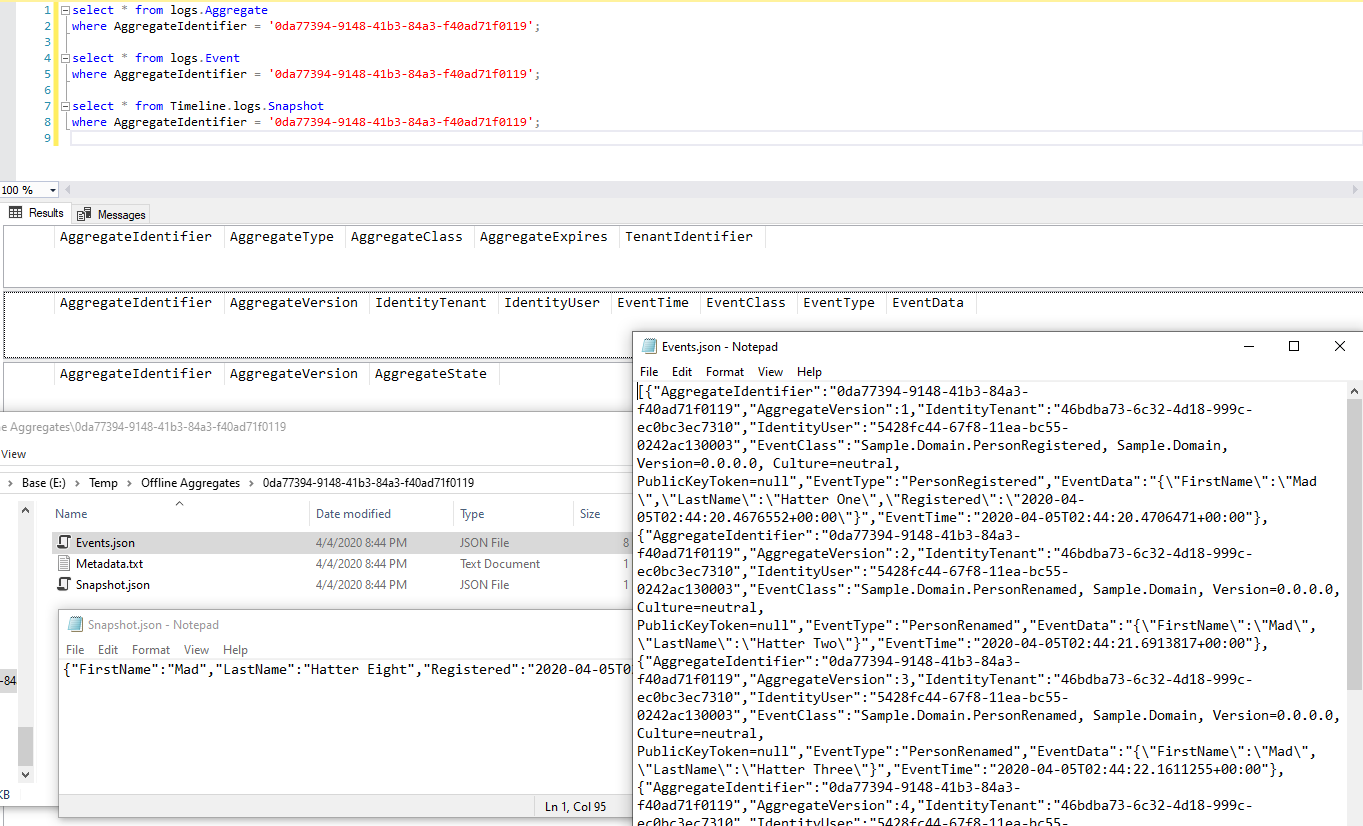
Task: Maximize the Events.json Notepad window
Action: point(1294,346)
